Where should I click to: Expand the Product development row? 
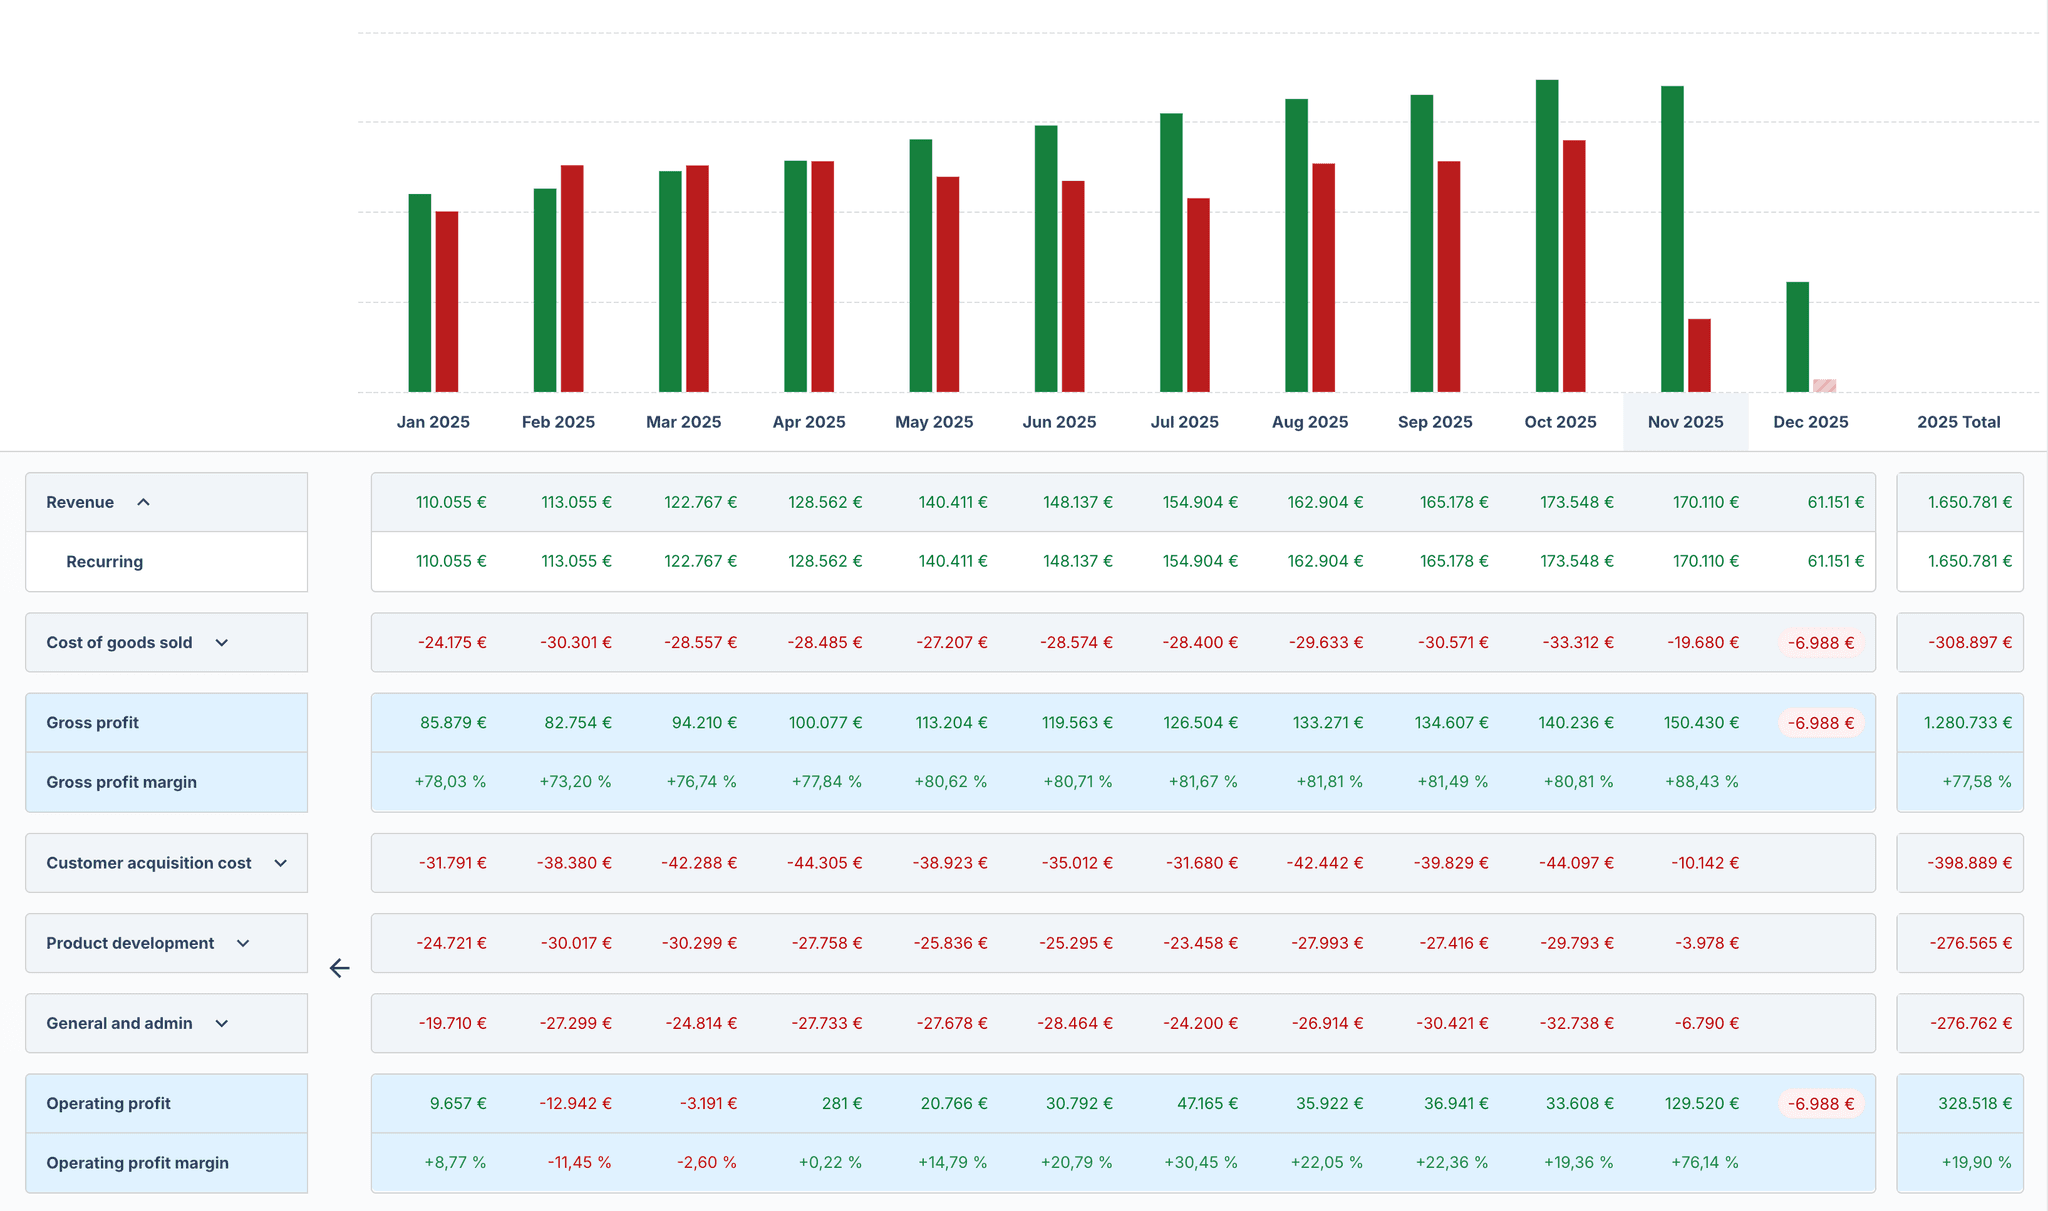pyautogui.click(x=243, y=943)
